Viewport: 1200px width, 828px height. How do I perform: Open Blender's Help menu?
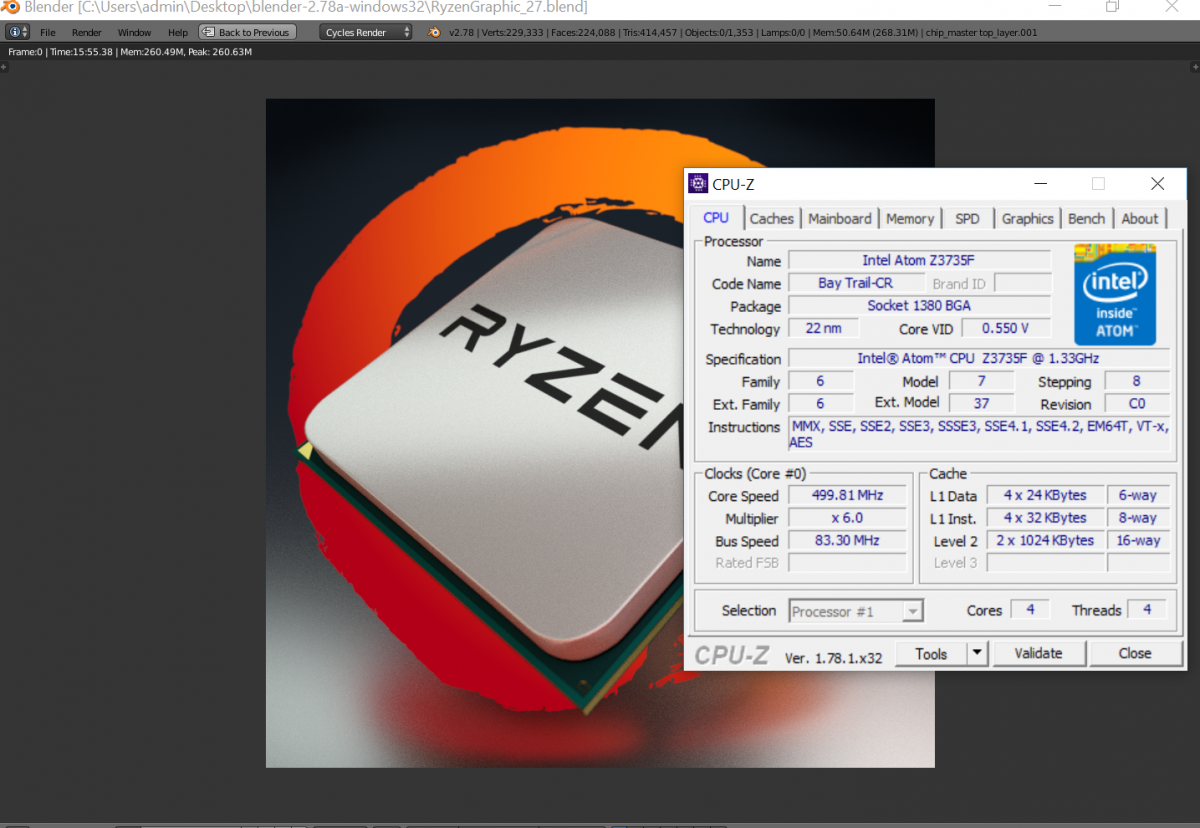point(178,33)
